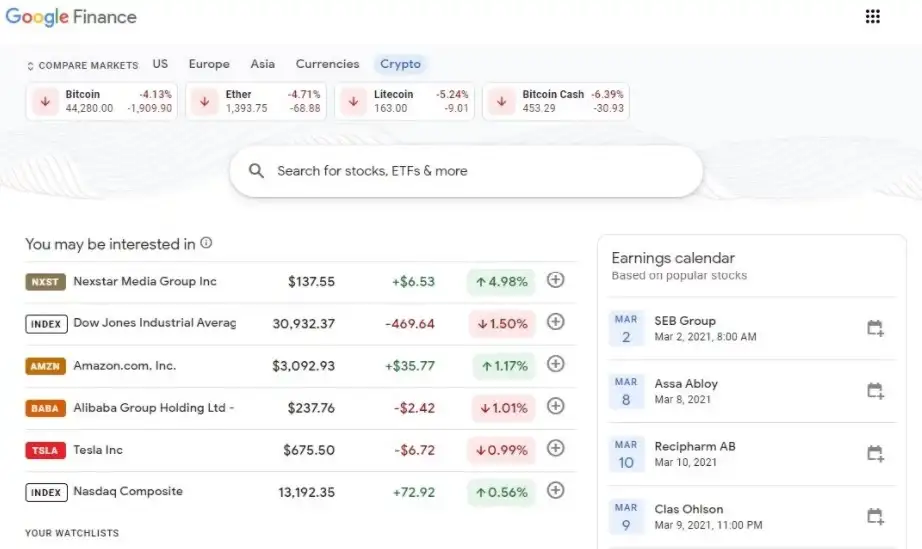Click the info icon beside 'You may be interested in'

(x=206, y=243)
